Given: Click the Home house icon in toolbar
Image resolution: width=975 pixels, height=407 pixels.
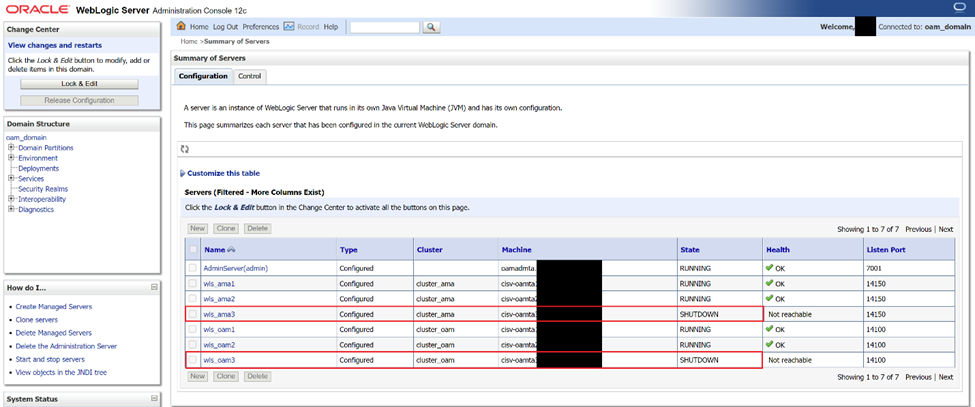Looking at the screenshot, I should point(181,27).
